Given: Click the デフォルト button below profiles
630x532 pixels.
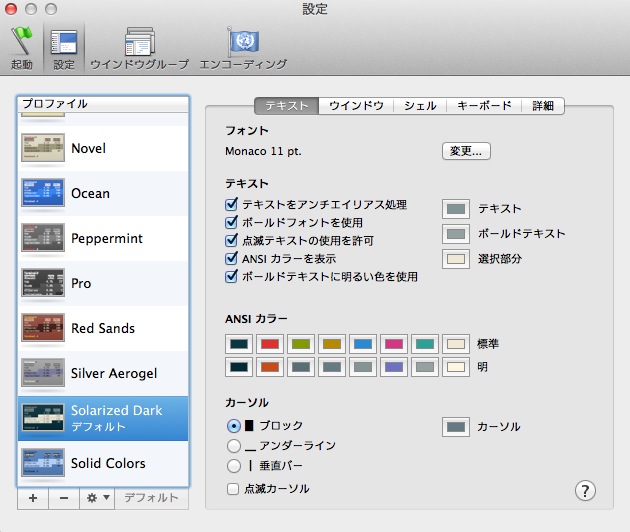Looking at the screenshot, I should [151, 497].
